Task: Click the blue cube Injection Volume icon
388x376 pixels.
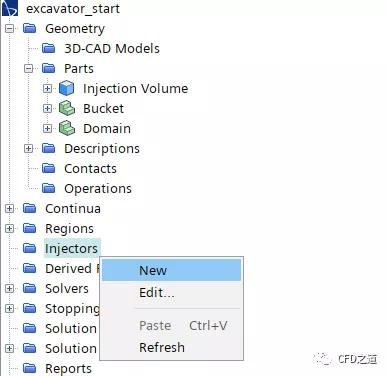Action: click(x=66, y=89)
